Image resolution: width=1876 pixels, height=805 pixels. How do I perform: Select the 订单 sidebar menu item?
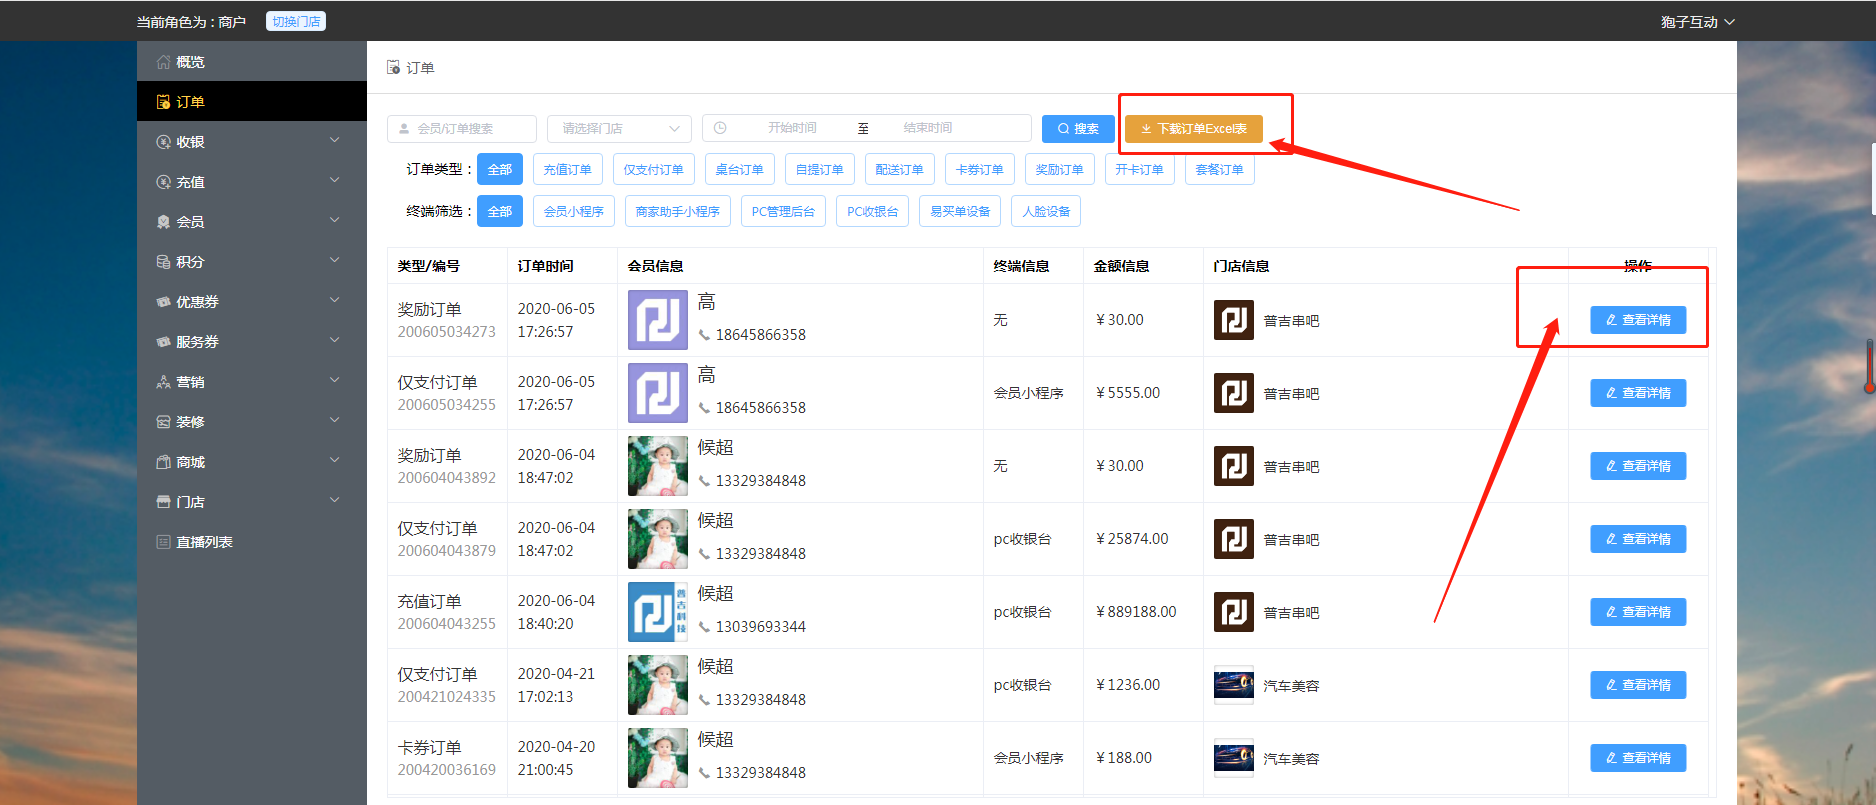coord(252,102)
